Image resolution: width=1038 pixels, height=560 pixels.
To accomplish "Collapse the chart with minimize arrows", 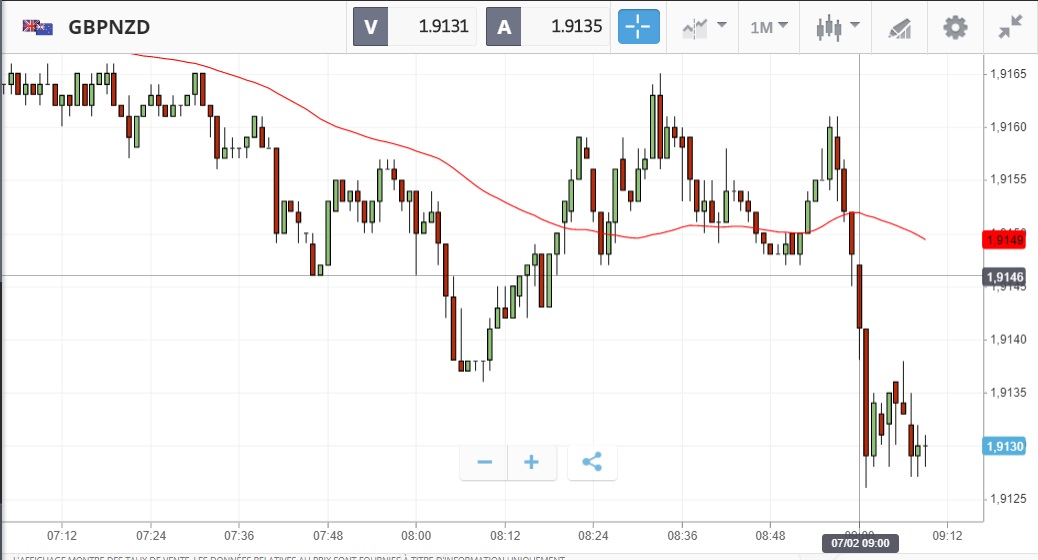I will pyautogui.click(x=1011, y=27).
